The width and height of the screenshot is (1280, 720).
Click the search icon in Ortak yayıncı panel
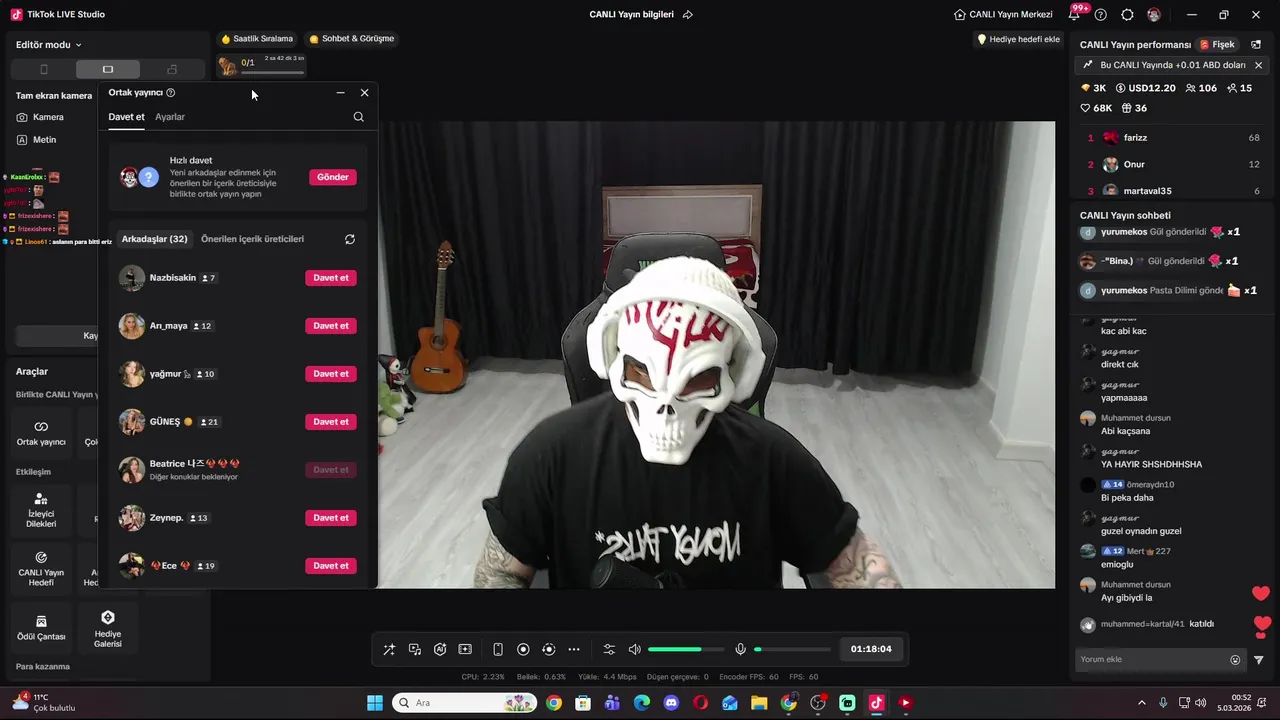[x=359, y=117]
